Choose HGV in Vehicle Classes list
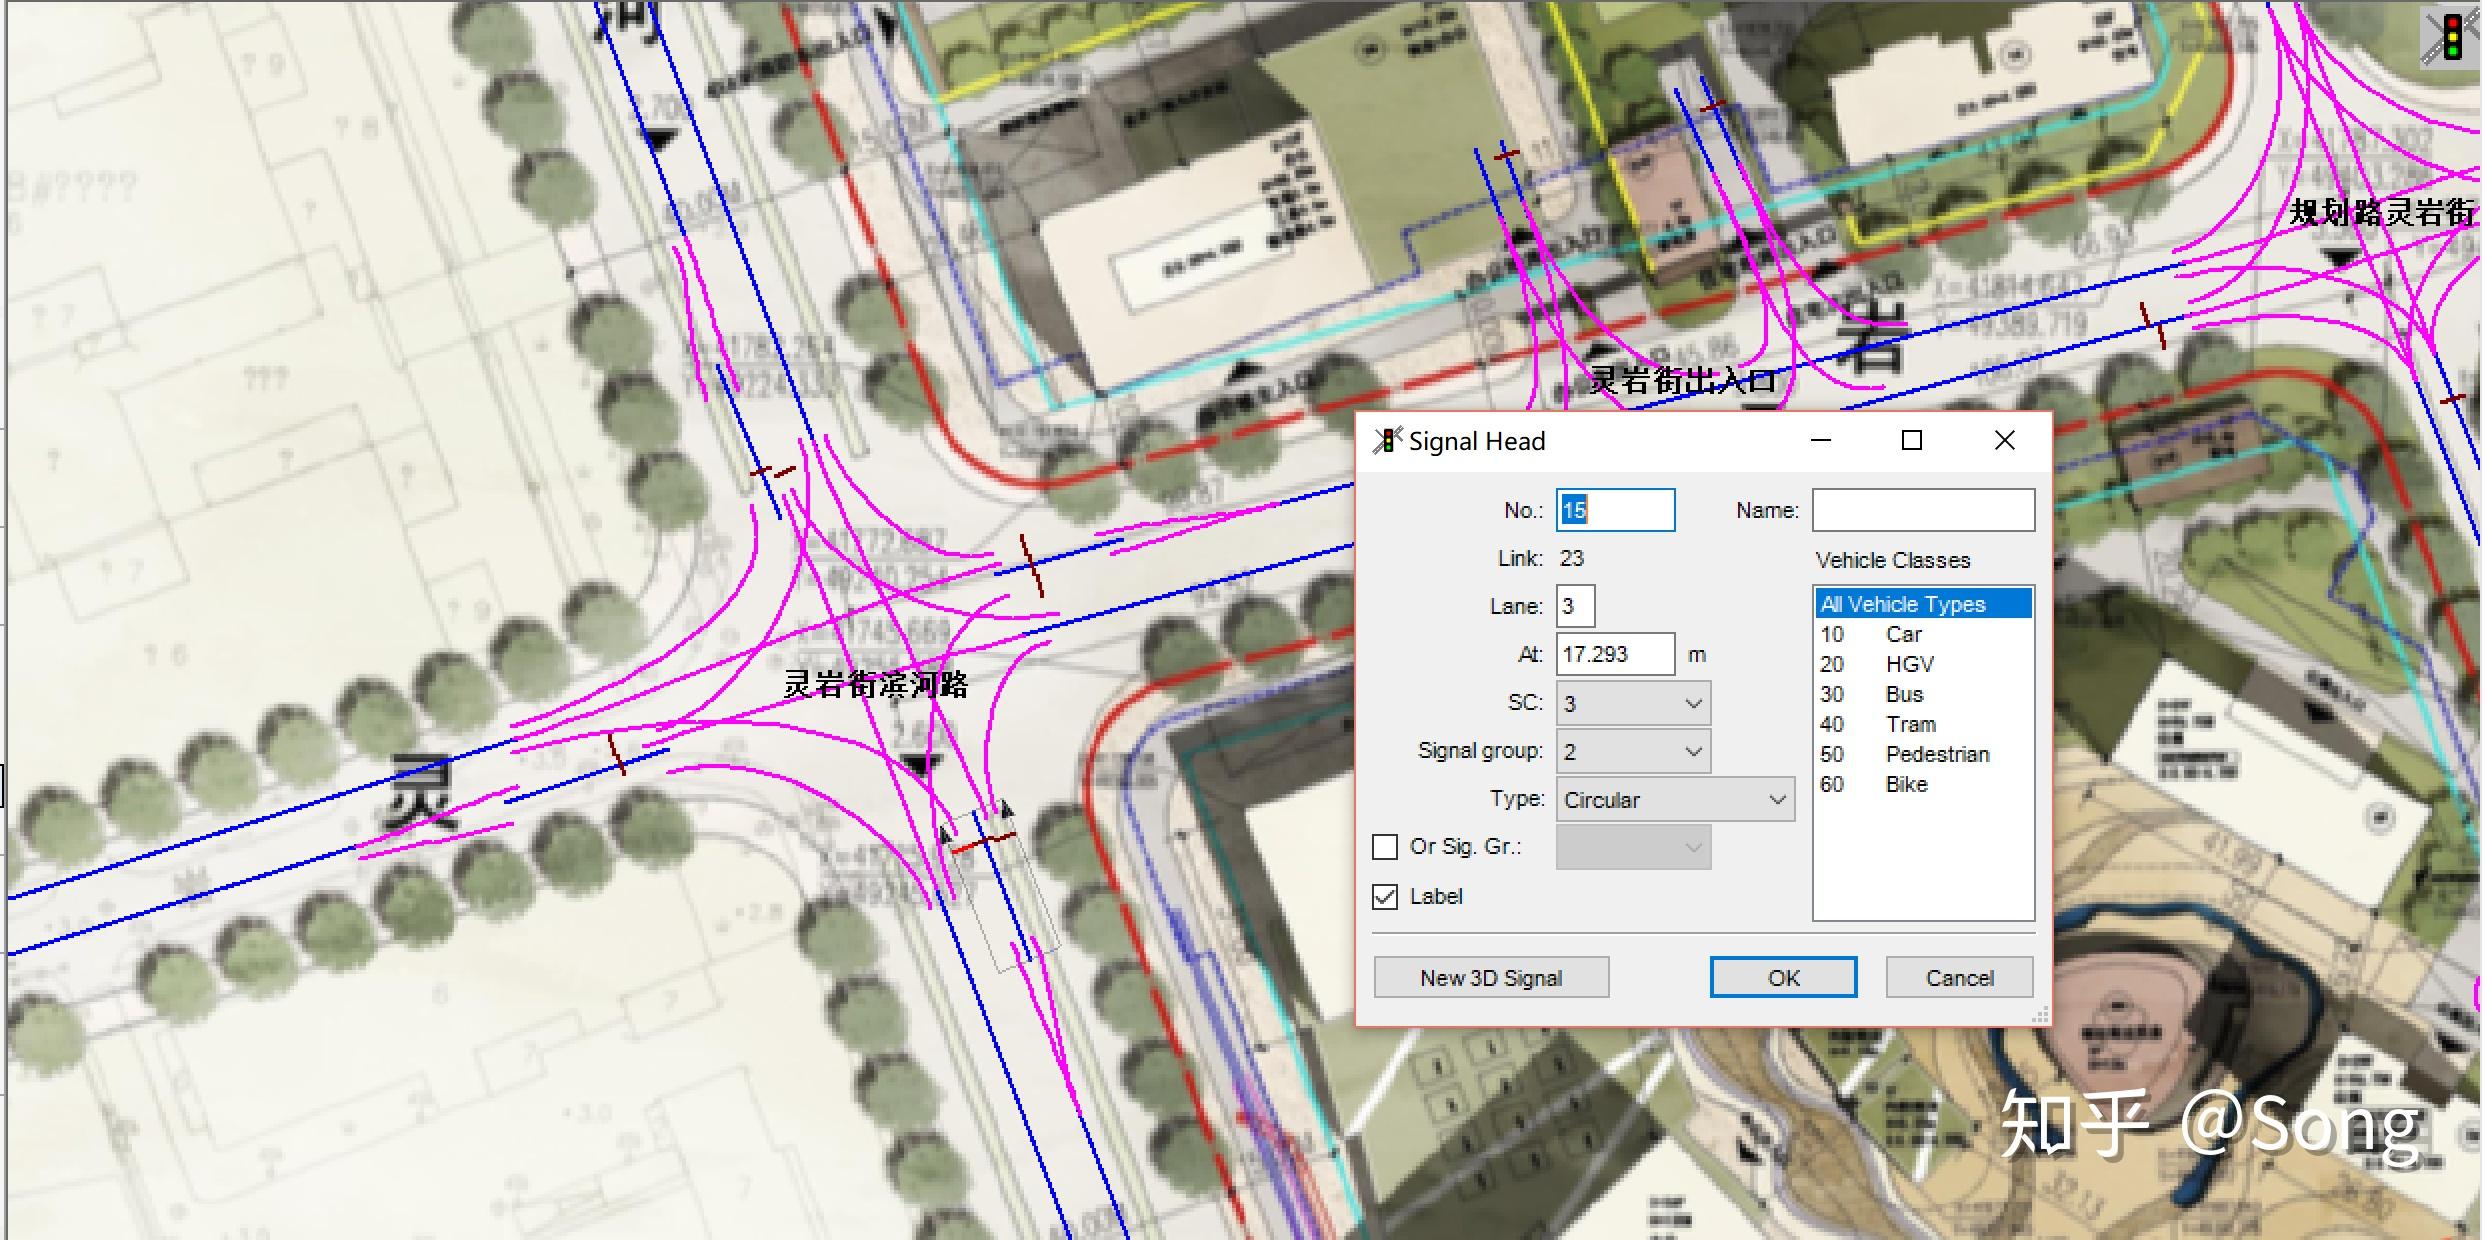 pos(1909,664)
